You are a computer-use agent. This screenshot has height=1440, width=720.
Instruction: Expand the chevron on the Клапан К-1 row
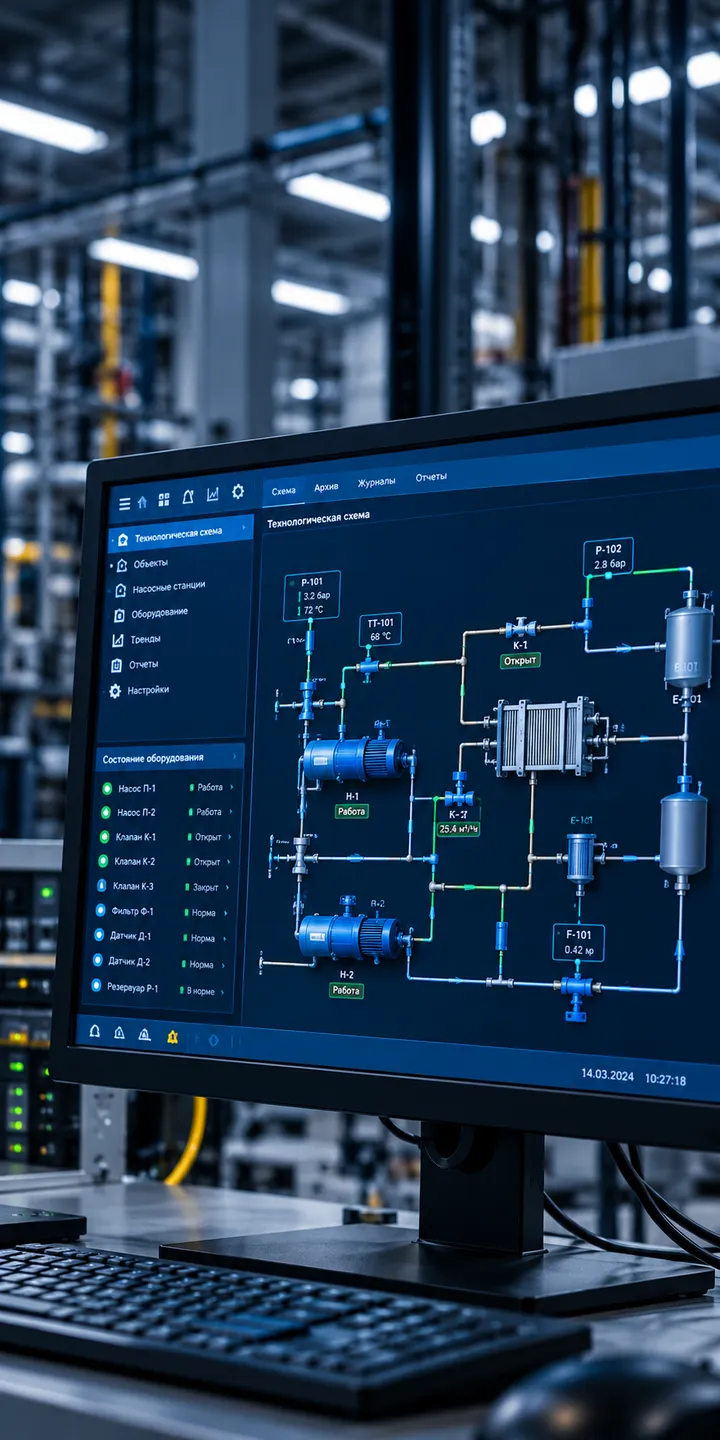pos(231,837)
